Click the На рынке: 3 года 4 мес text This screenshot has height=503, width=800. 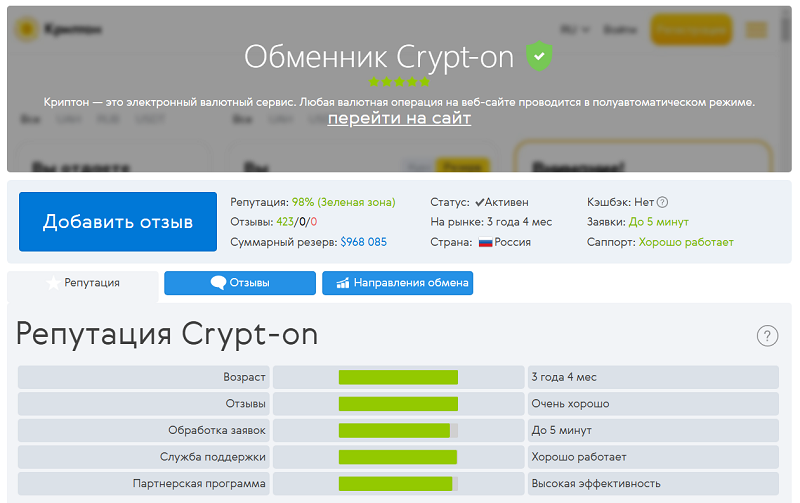[491, 222]
